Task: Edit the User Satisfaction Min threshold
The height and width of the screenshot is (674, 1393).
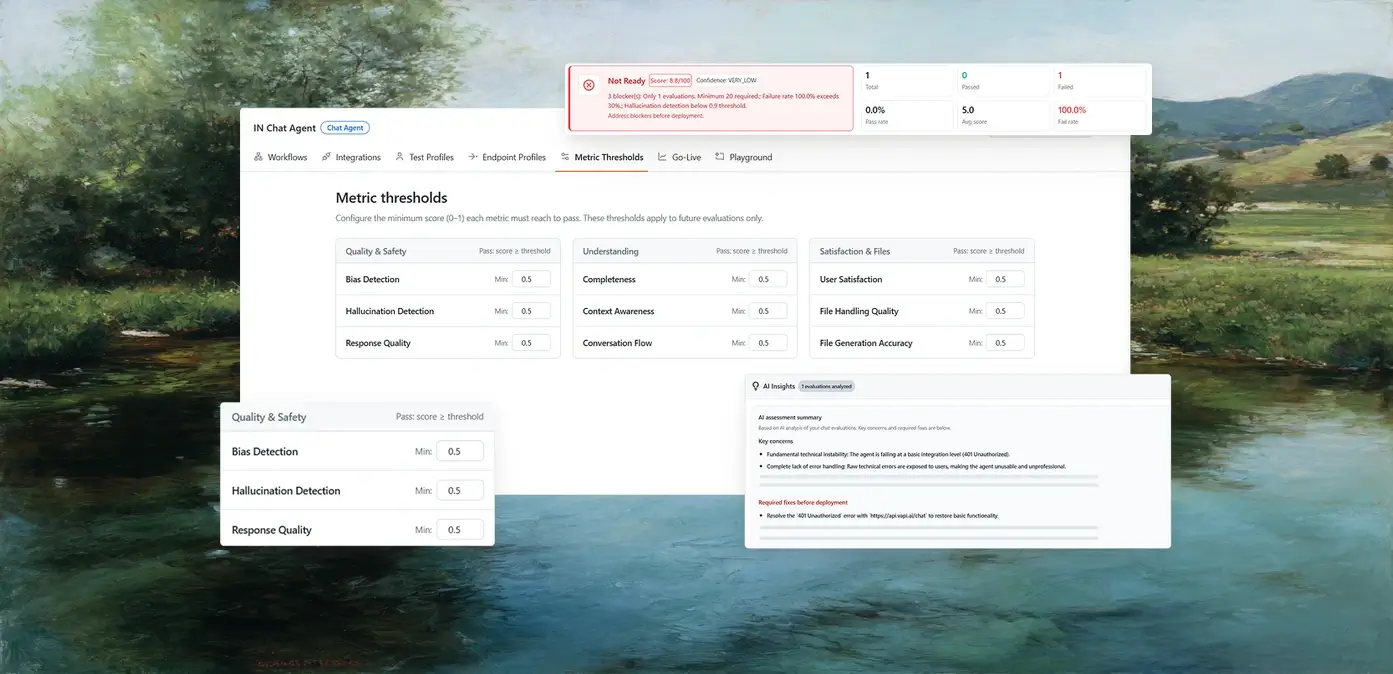Action: [x=1005, y=280]
